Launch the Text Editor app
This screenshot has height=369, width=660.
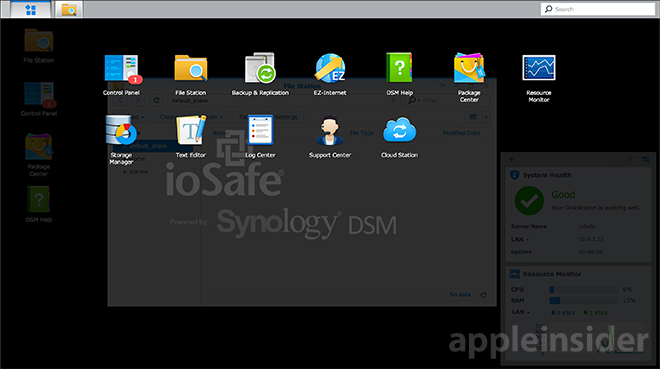tap(191, 137)
